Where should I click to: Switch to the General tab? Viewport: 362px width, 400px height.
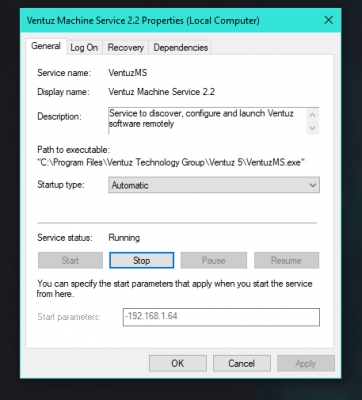[x=46, y=46]
